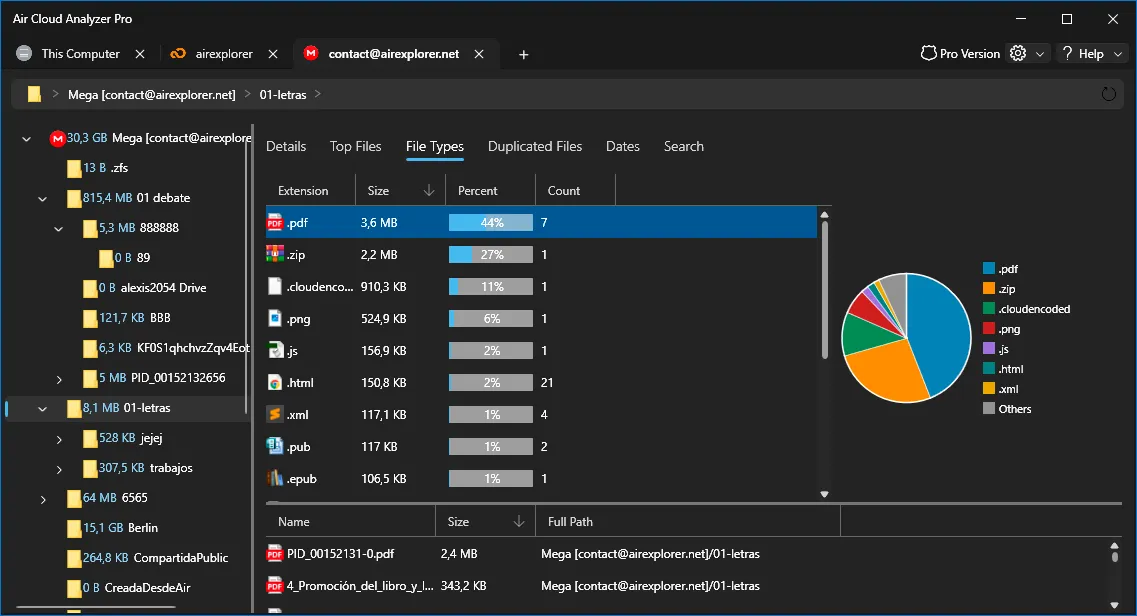
Task: Expand the trabajos folder
Action: coord(59,469)
